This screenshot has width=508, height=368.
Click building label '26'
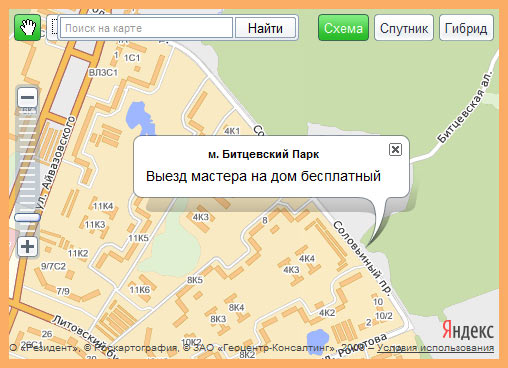(47, 333)
